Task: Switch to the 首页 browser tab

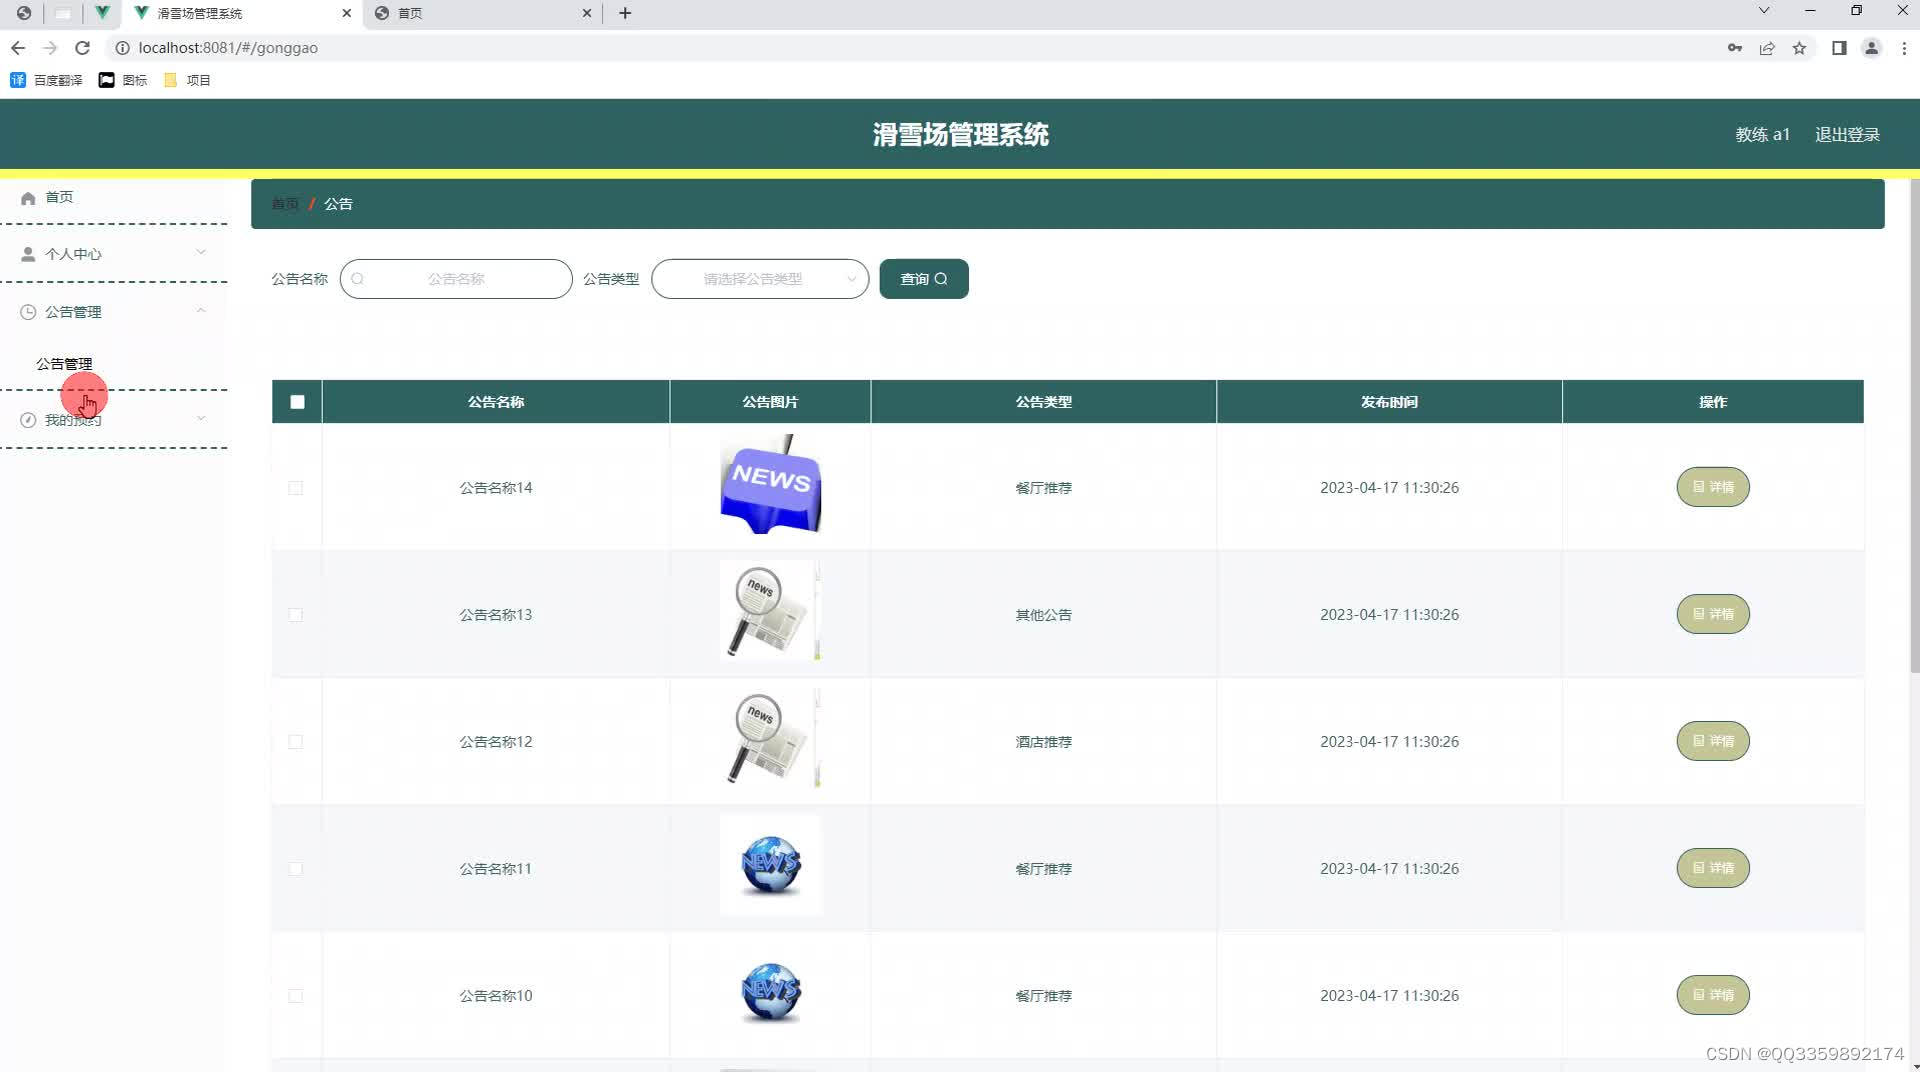Action: pos(484,13)
